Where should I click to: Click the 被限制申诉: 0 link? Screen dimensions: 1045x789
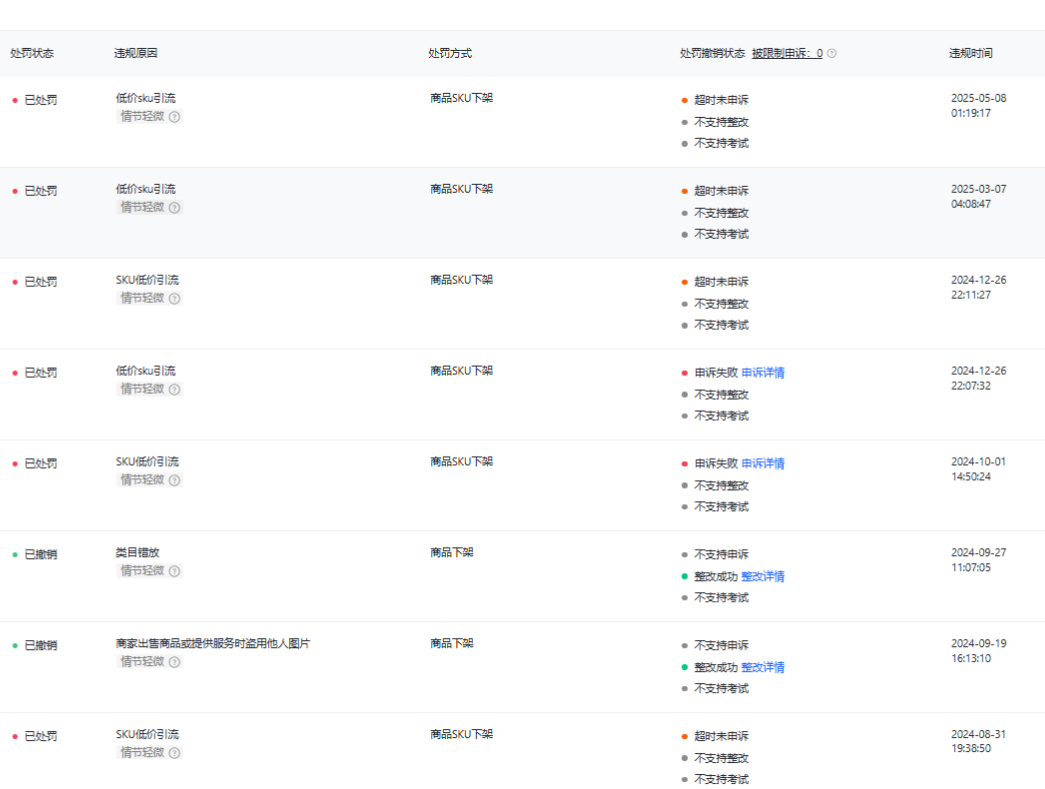787,54
